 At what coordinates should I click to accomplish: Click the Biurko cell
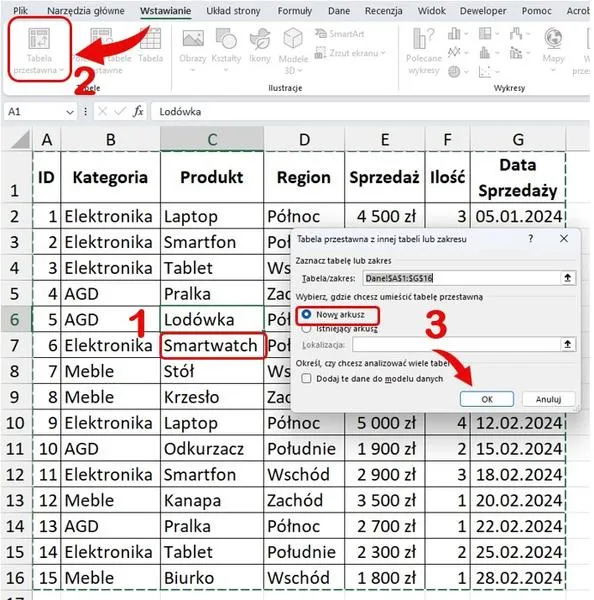212,577
